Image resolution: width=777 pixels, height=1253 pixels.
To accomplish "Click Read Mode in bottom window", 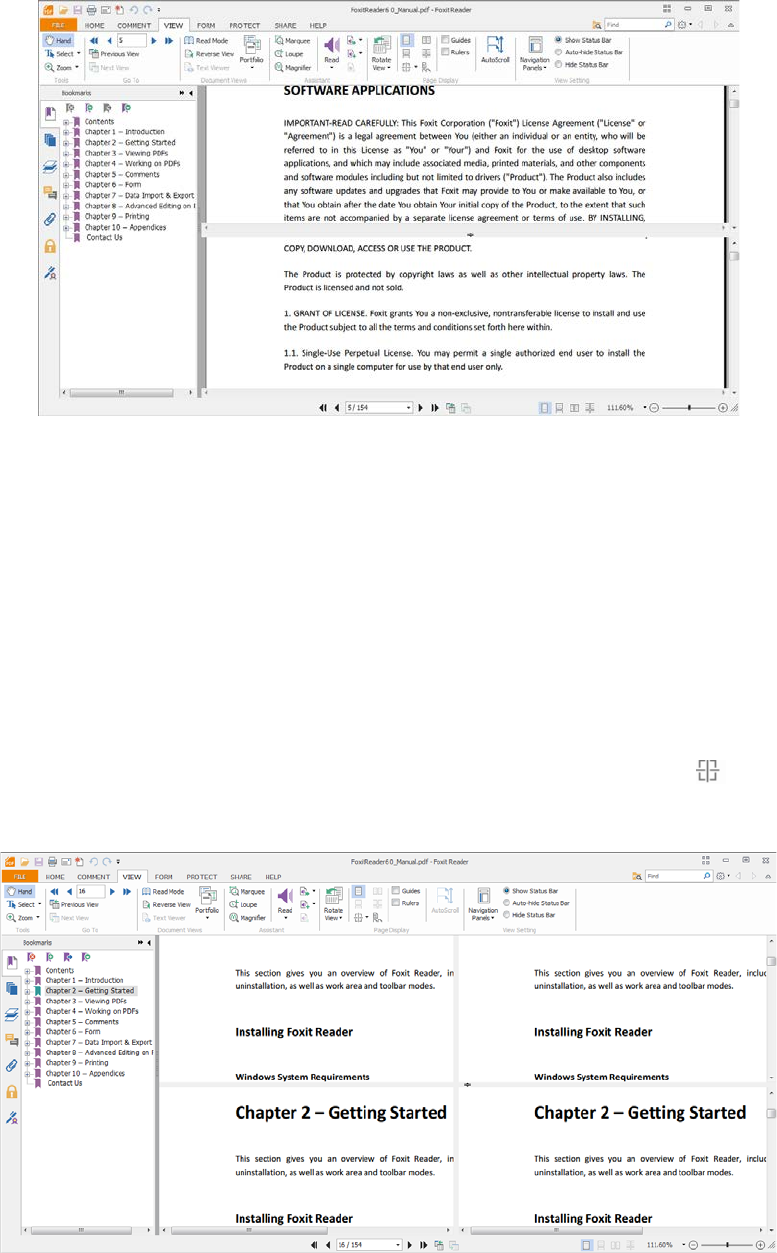I will click(x=164, y=891).
